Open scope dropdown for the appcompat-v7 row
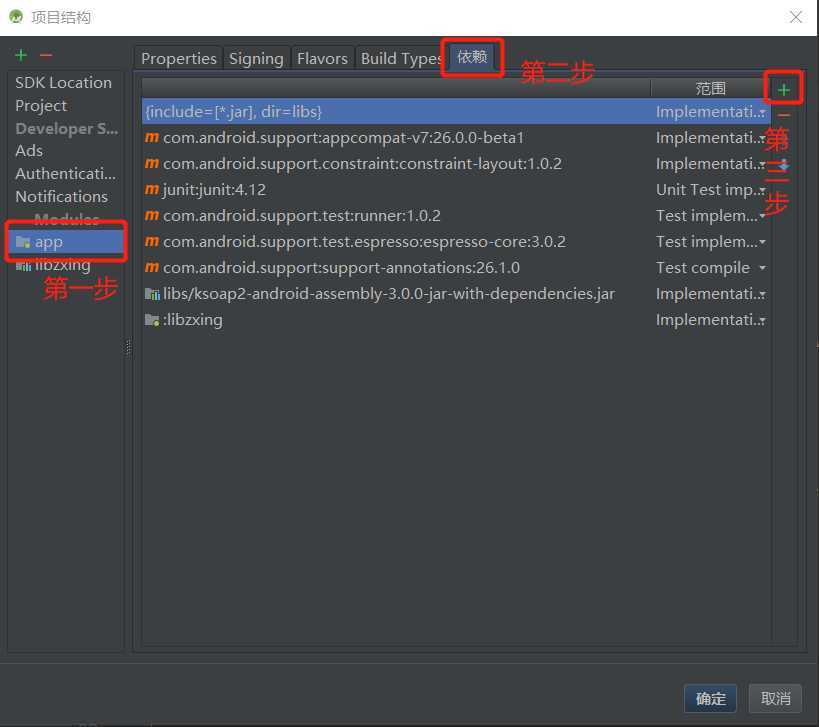The height and width of the screenshot is (727, 819). click(x=762, y=138)
